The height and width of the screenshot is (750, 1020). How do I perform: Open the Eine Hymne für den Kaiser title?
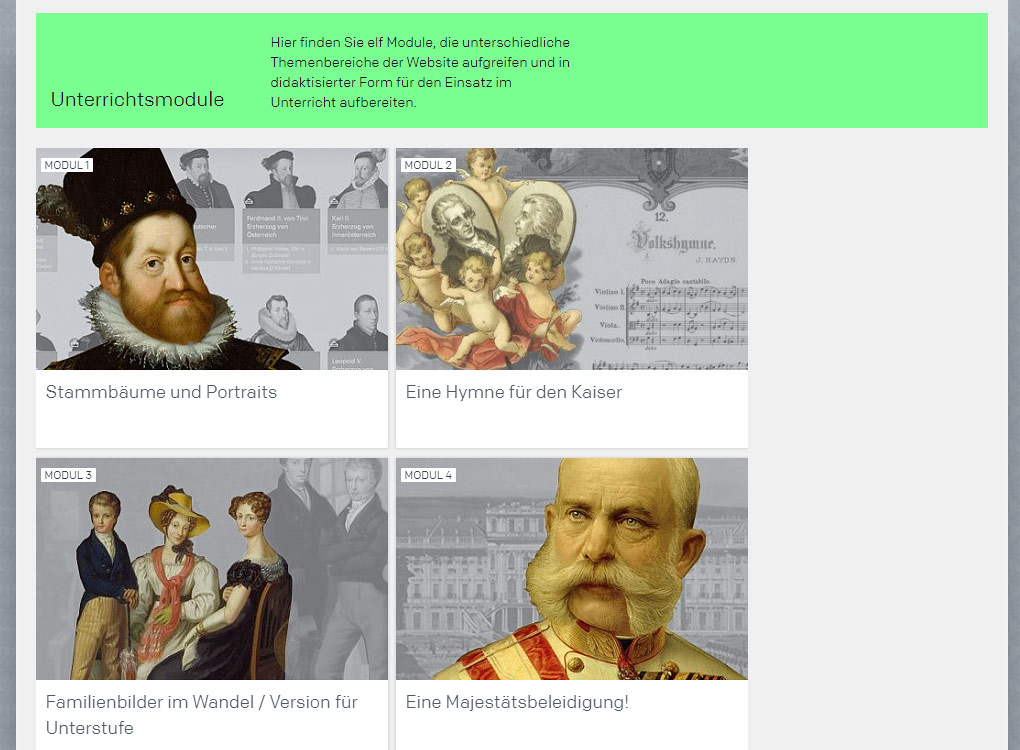point(514,392)
